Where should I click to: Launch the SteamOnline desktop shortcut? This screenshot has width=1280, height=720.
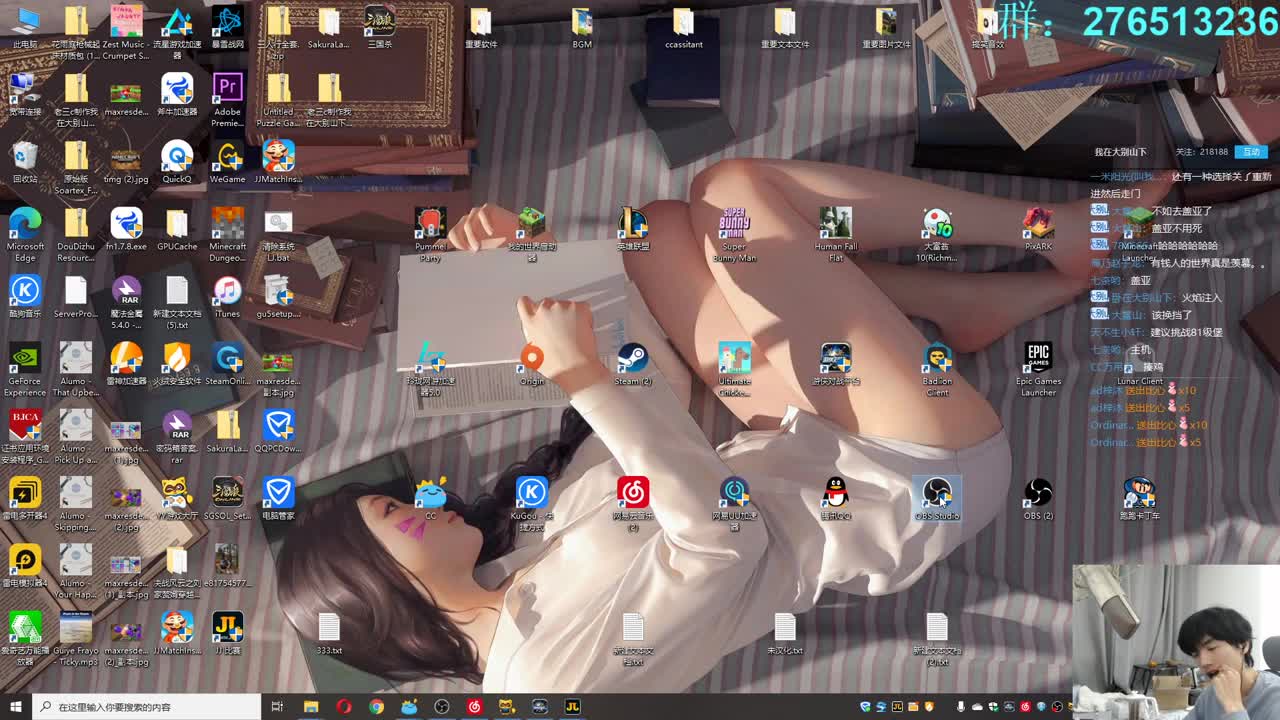coord(227,364)
